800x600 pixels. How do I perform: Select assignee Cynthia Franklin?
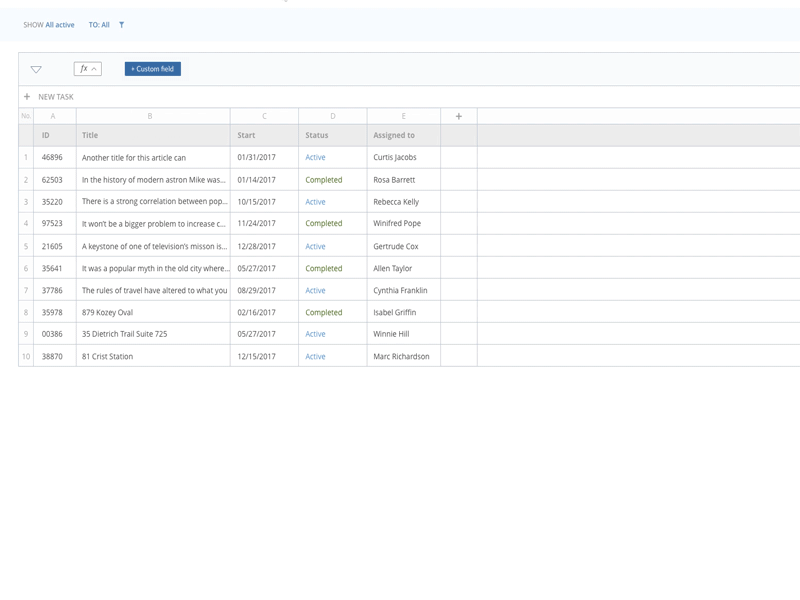point(400,290)
